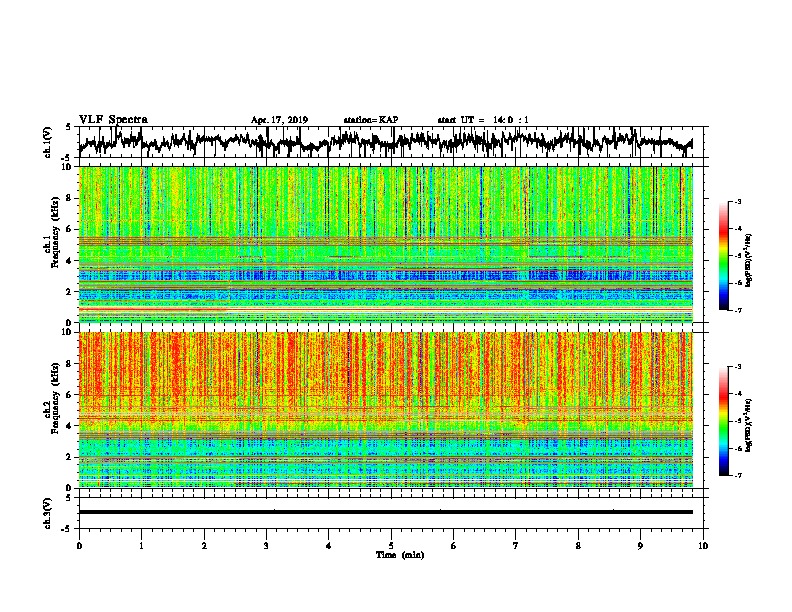Click the "VLF Spectra" plot title
The image size is (792, 612).
(x=113, y=120)
